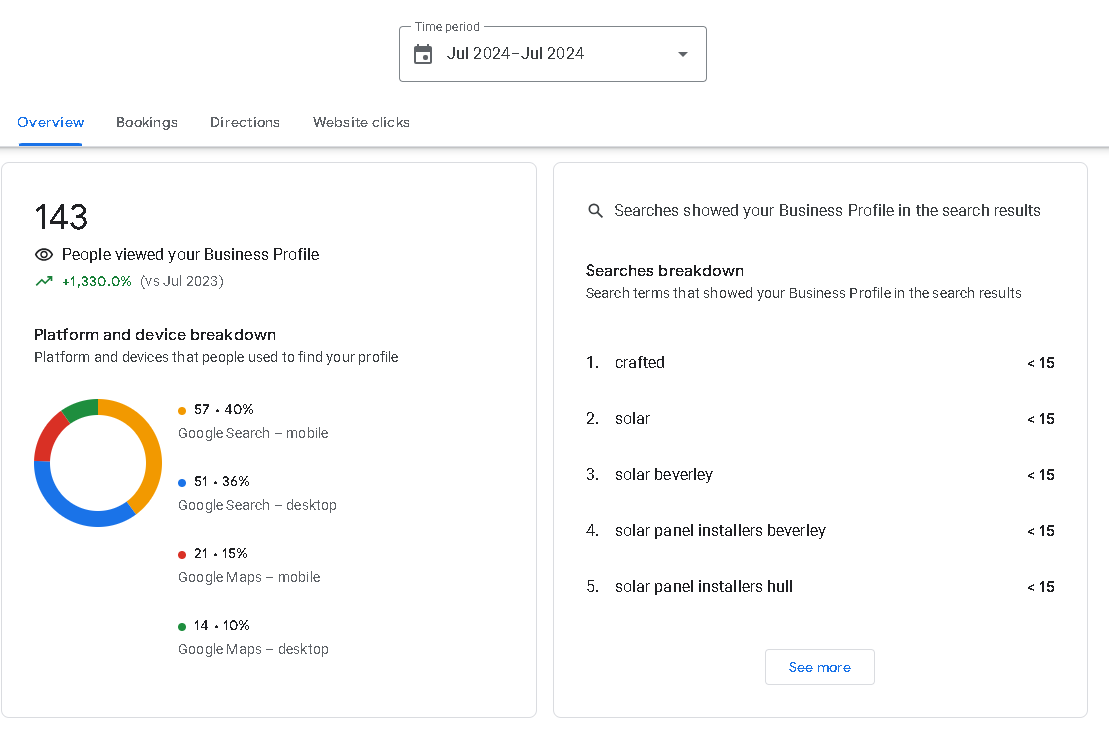This screenshot has width=1109, height=739.
Task: Click the green trending-up arrow icon
Action: pyautogui.click(x=44, y=282)
